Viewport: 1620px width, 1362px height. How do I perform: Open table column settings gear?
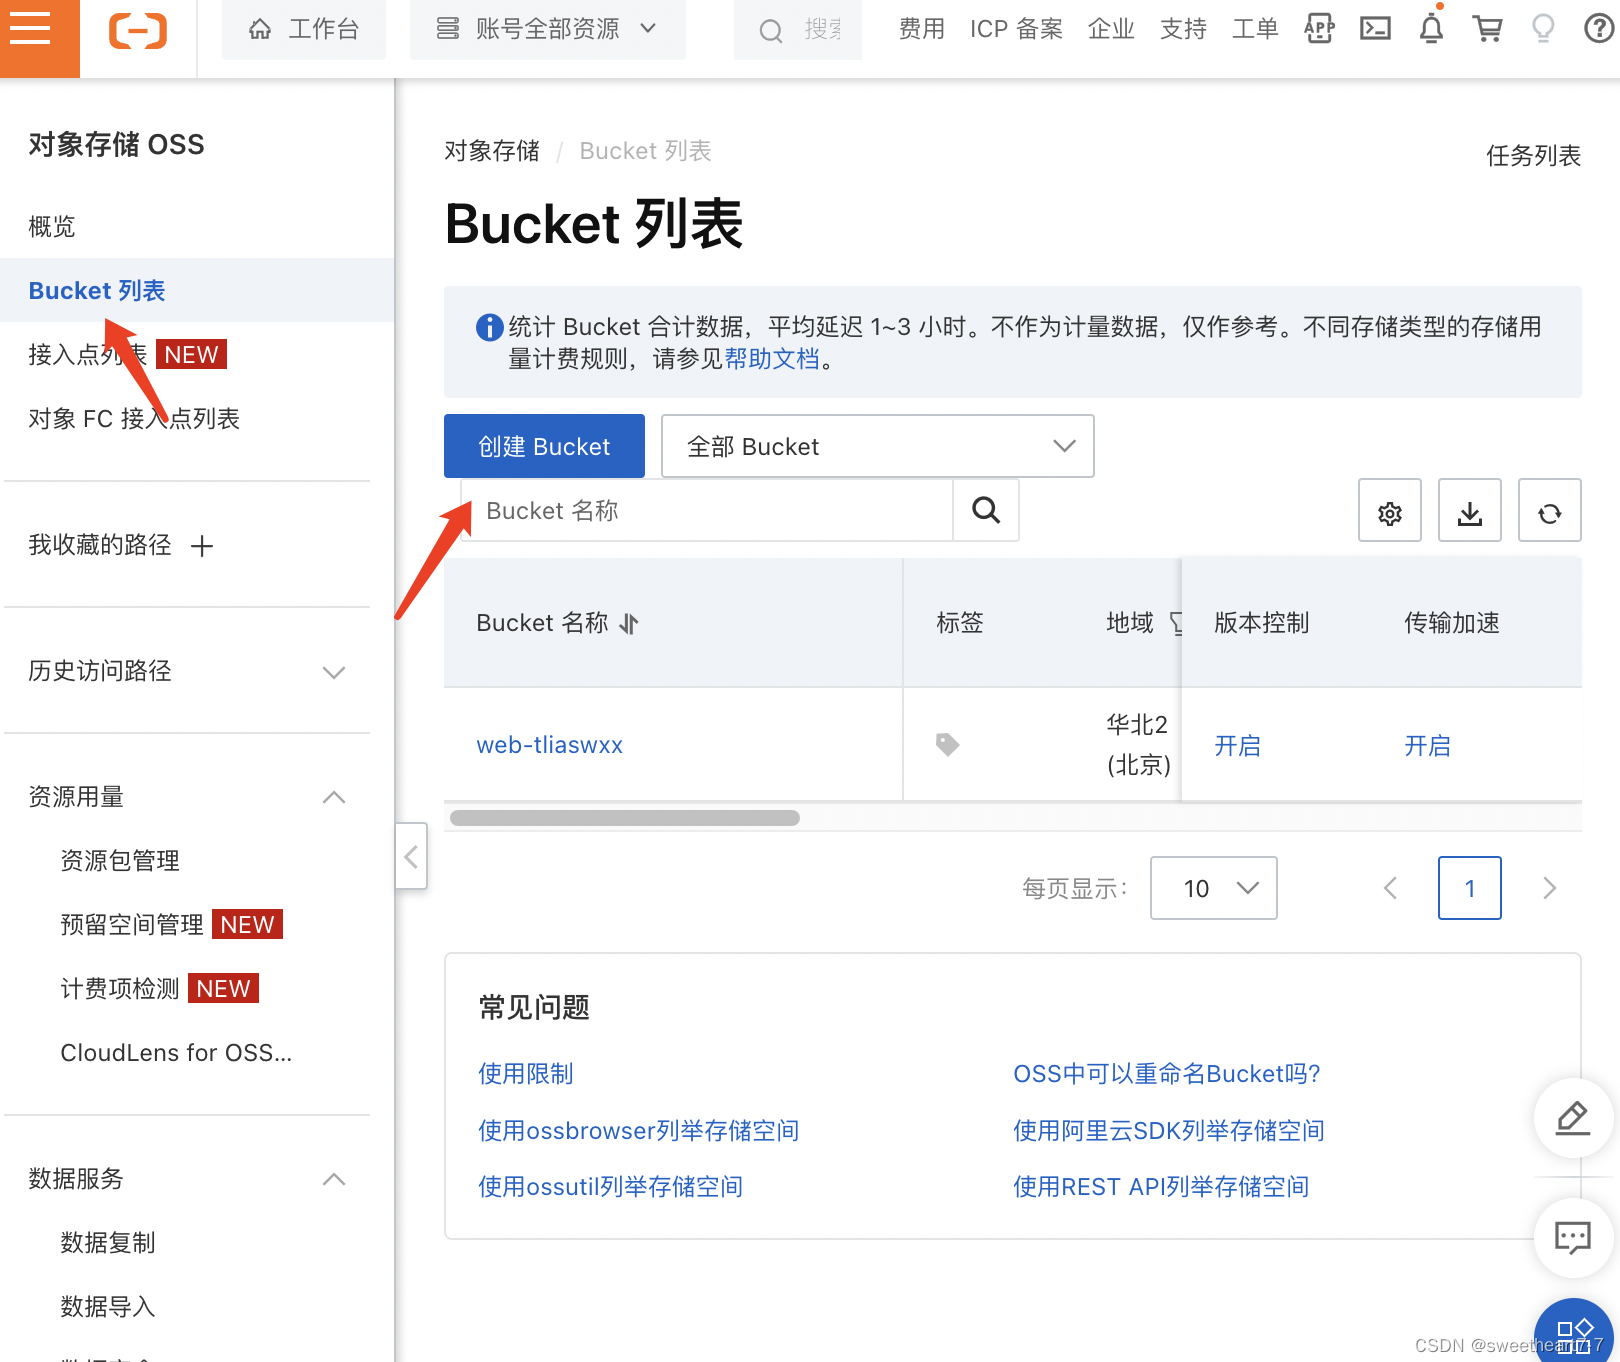click(x=1390, y=511)
